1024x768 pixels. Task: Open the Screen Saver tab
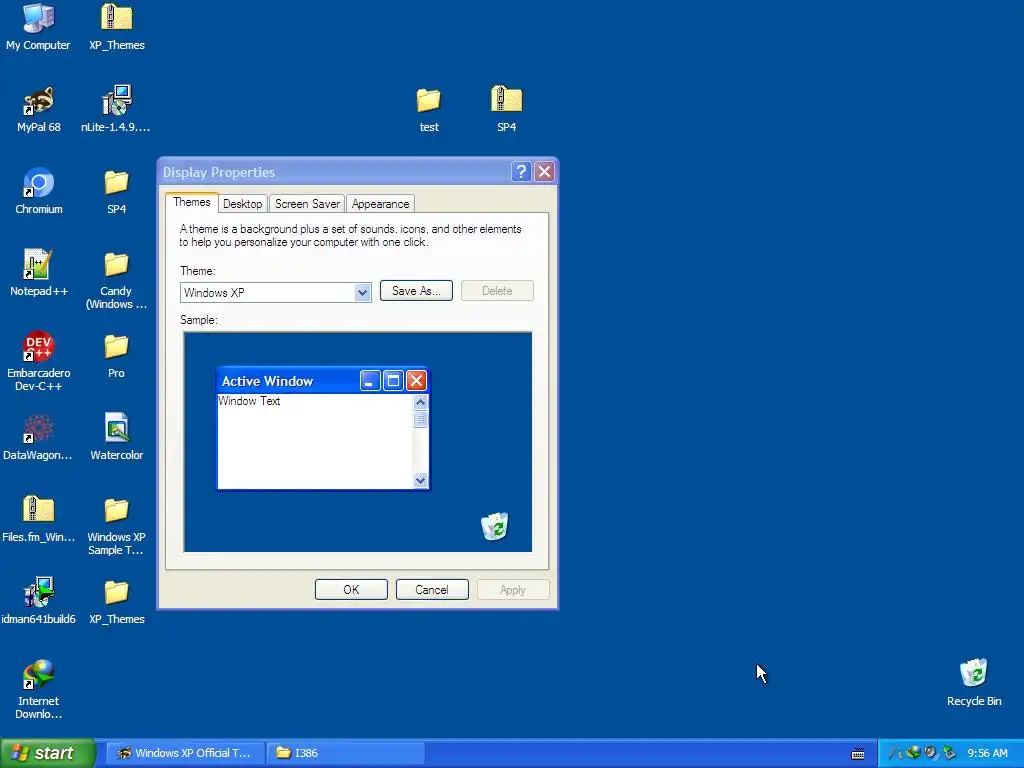[x=307, y=204]
